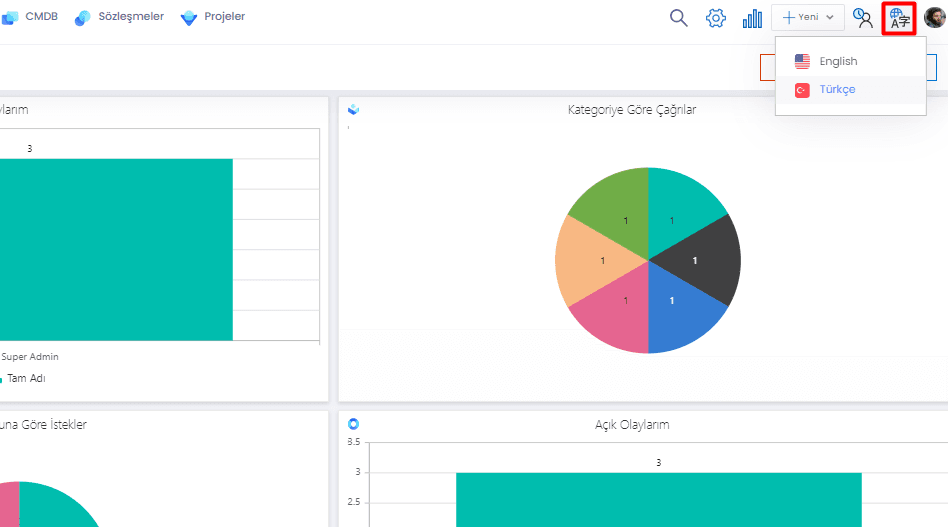Click the Sözleşmeler module icon
The width and height of the screenshot is (948, 527).
click(83, 18)
